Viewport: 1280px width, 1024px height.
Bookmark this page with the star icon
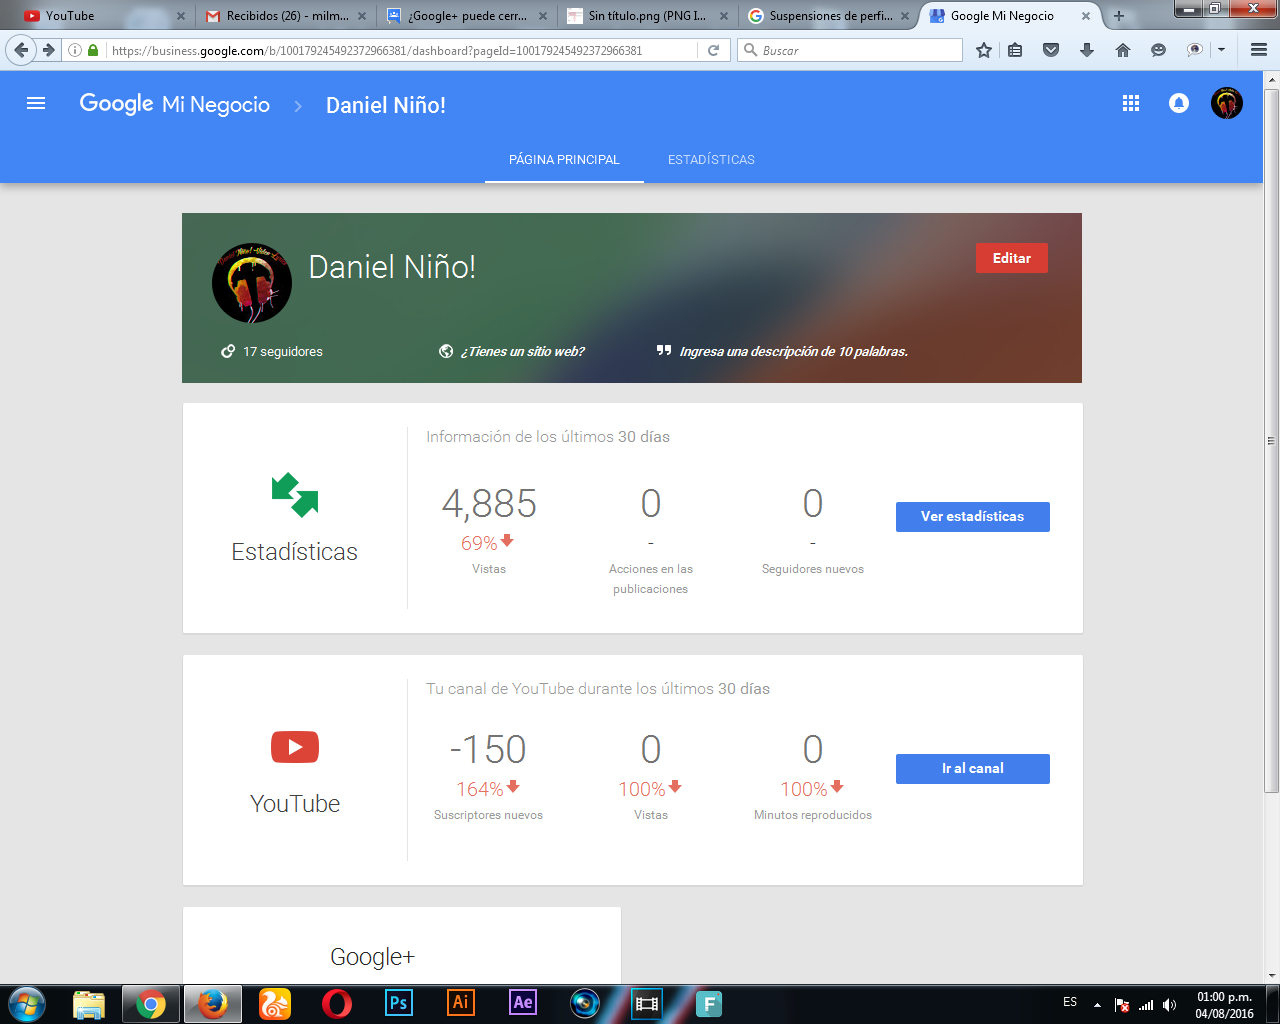coord(984,50)
